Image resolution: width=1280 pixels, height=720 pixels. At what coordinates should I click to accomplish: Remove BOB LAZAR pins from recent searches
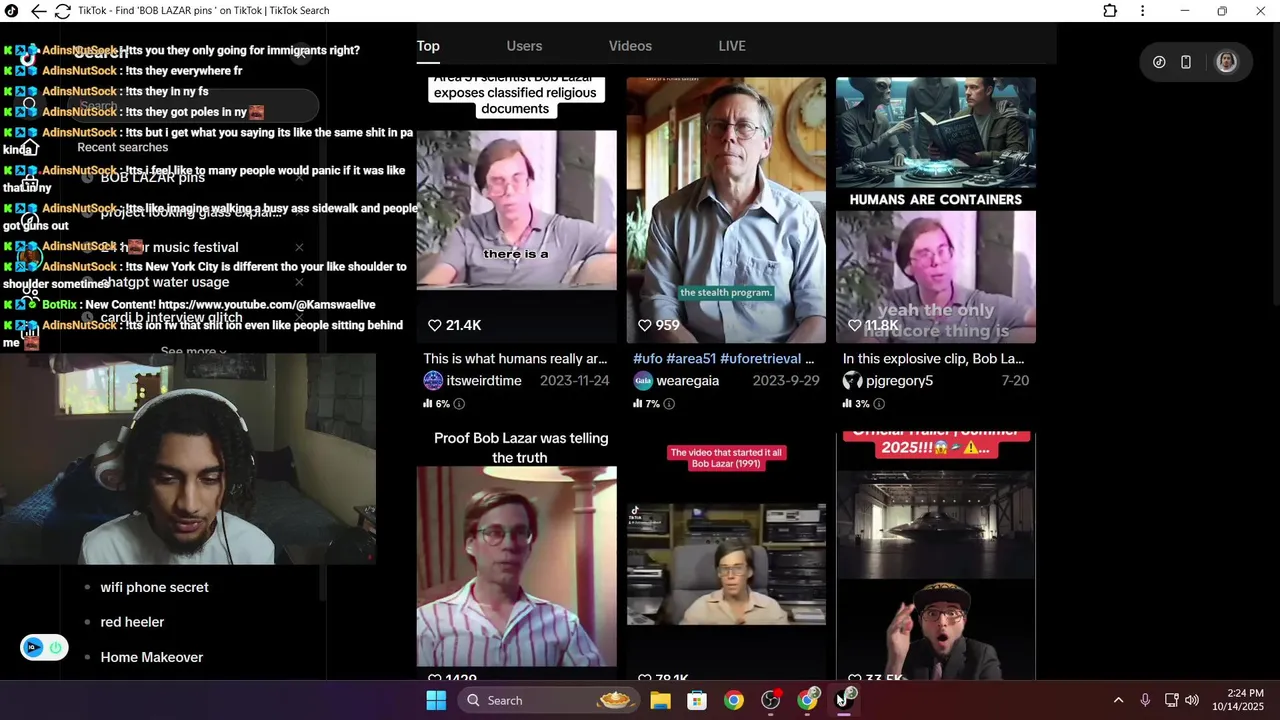point(299,177)
